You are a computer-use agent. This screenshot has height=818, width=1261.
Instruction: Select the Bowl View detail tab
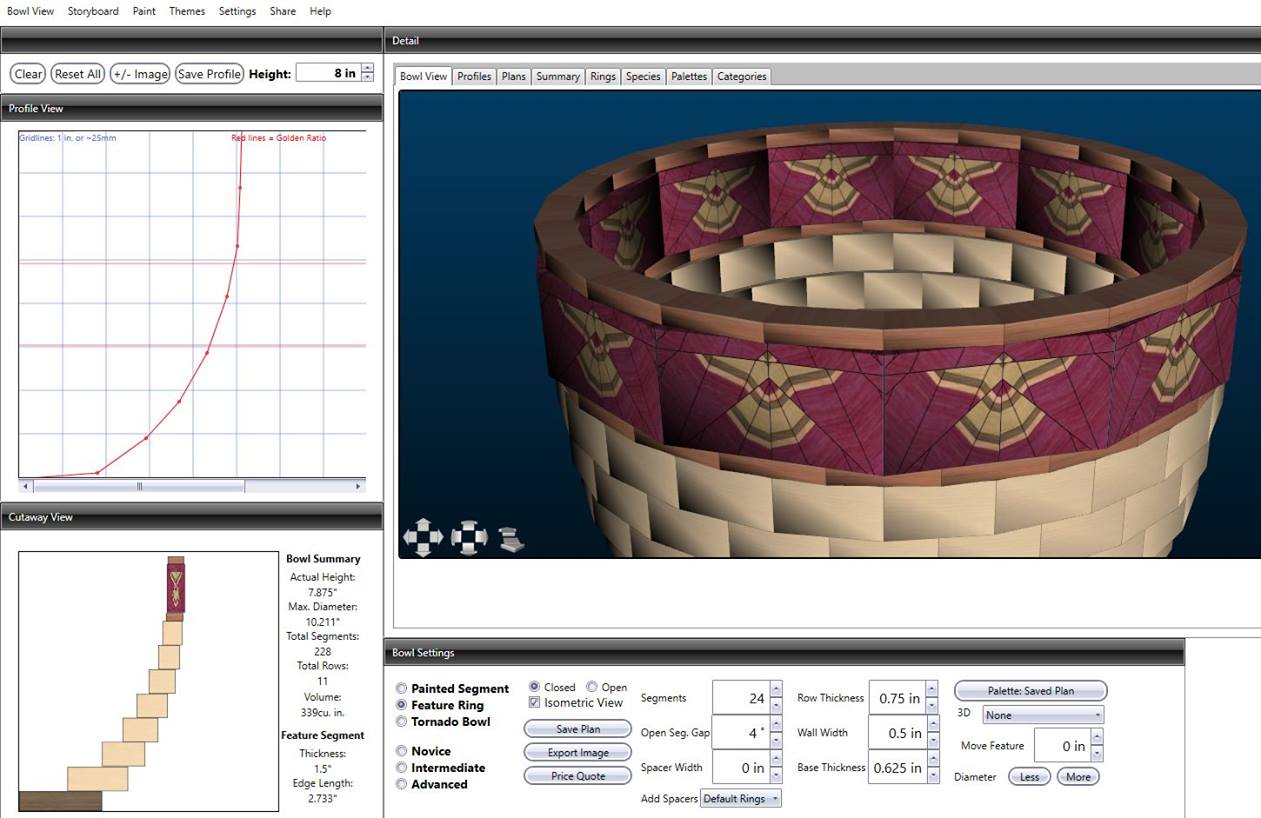tap(424, 76)
